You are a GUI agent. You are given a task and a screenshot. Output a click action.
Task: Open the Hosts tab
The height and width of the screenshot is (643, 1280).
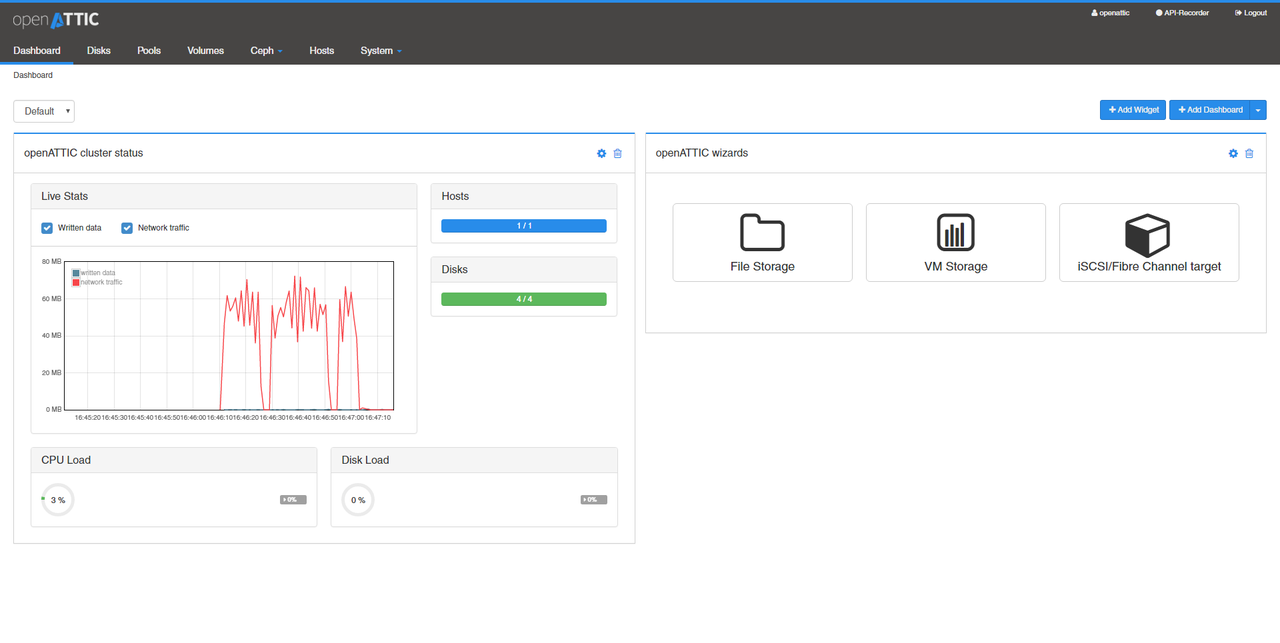[322, 51]
